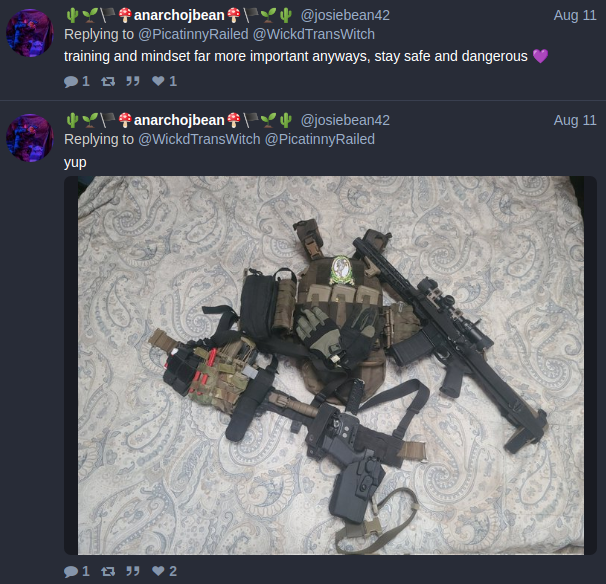Open @PicatinnyRailed mention in first tweet
The height and width of the screenshot is (584, 606).
[193, 34]
